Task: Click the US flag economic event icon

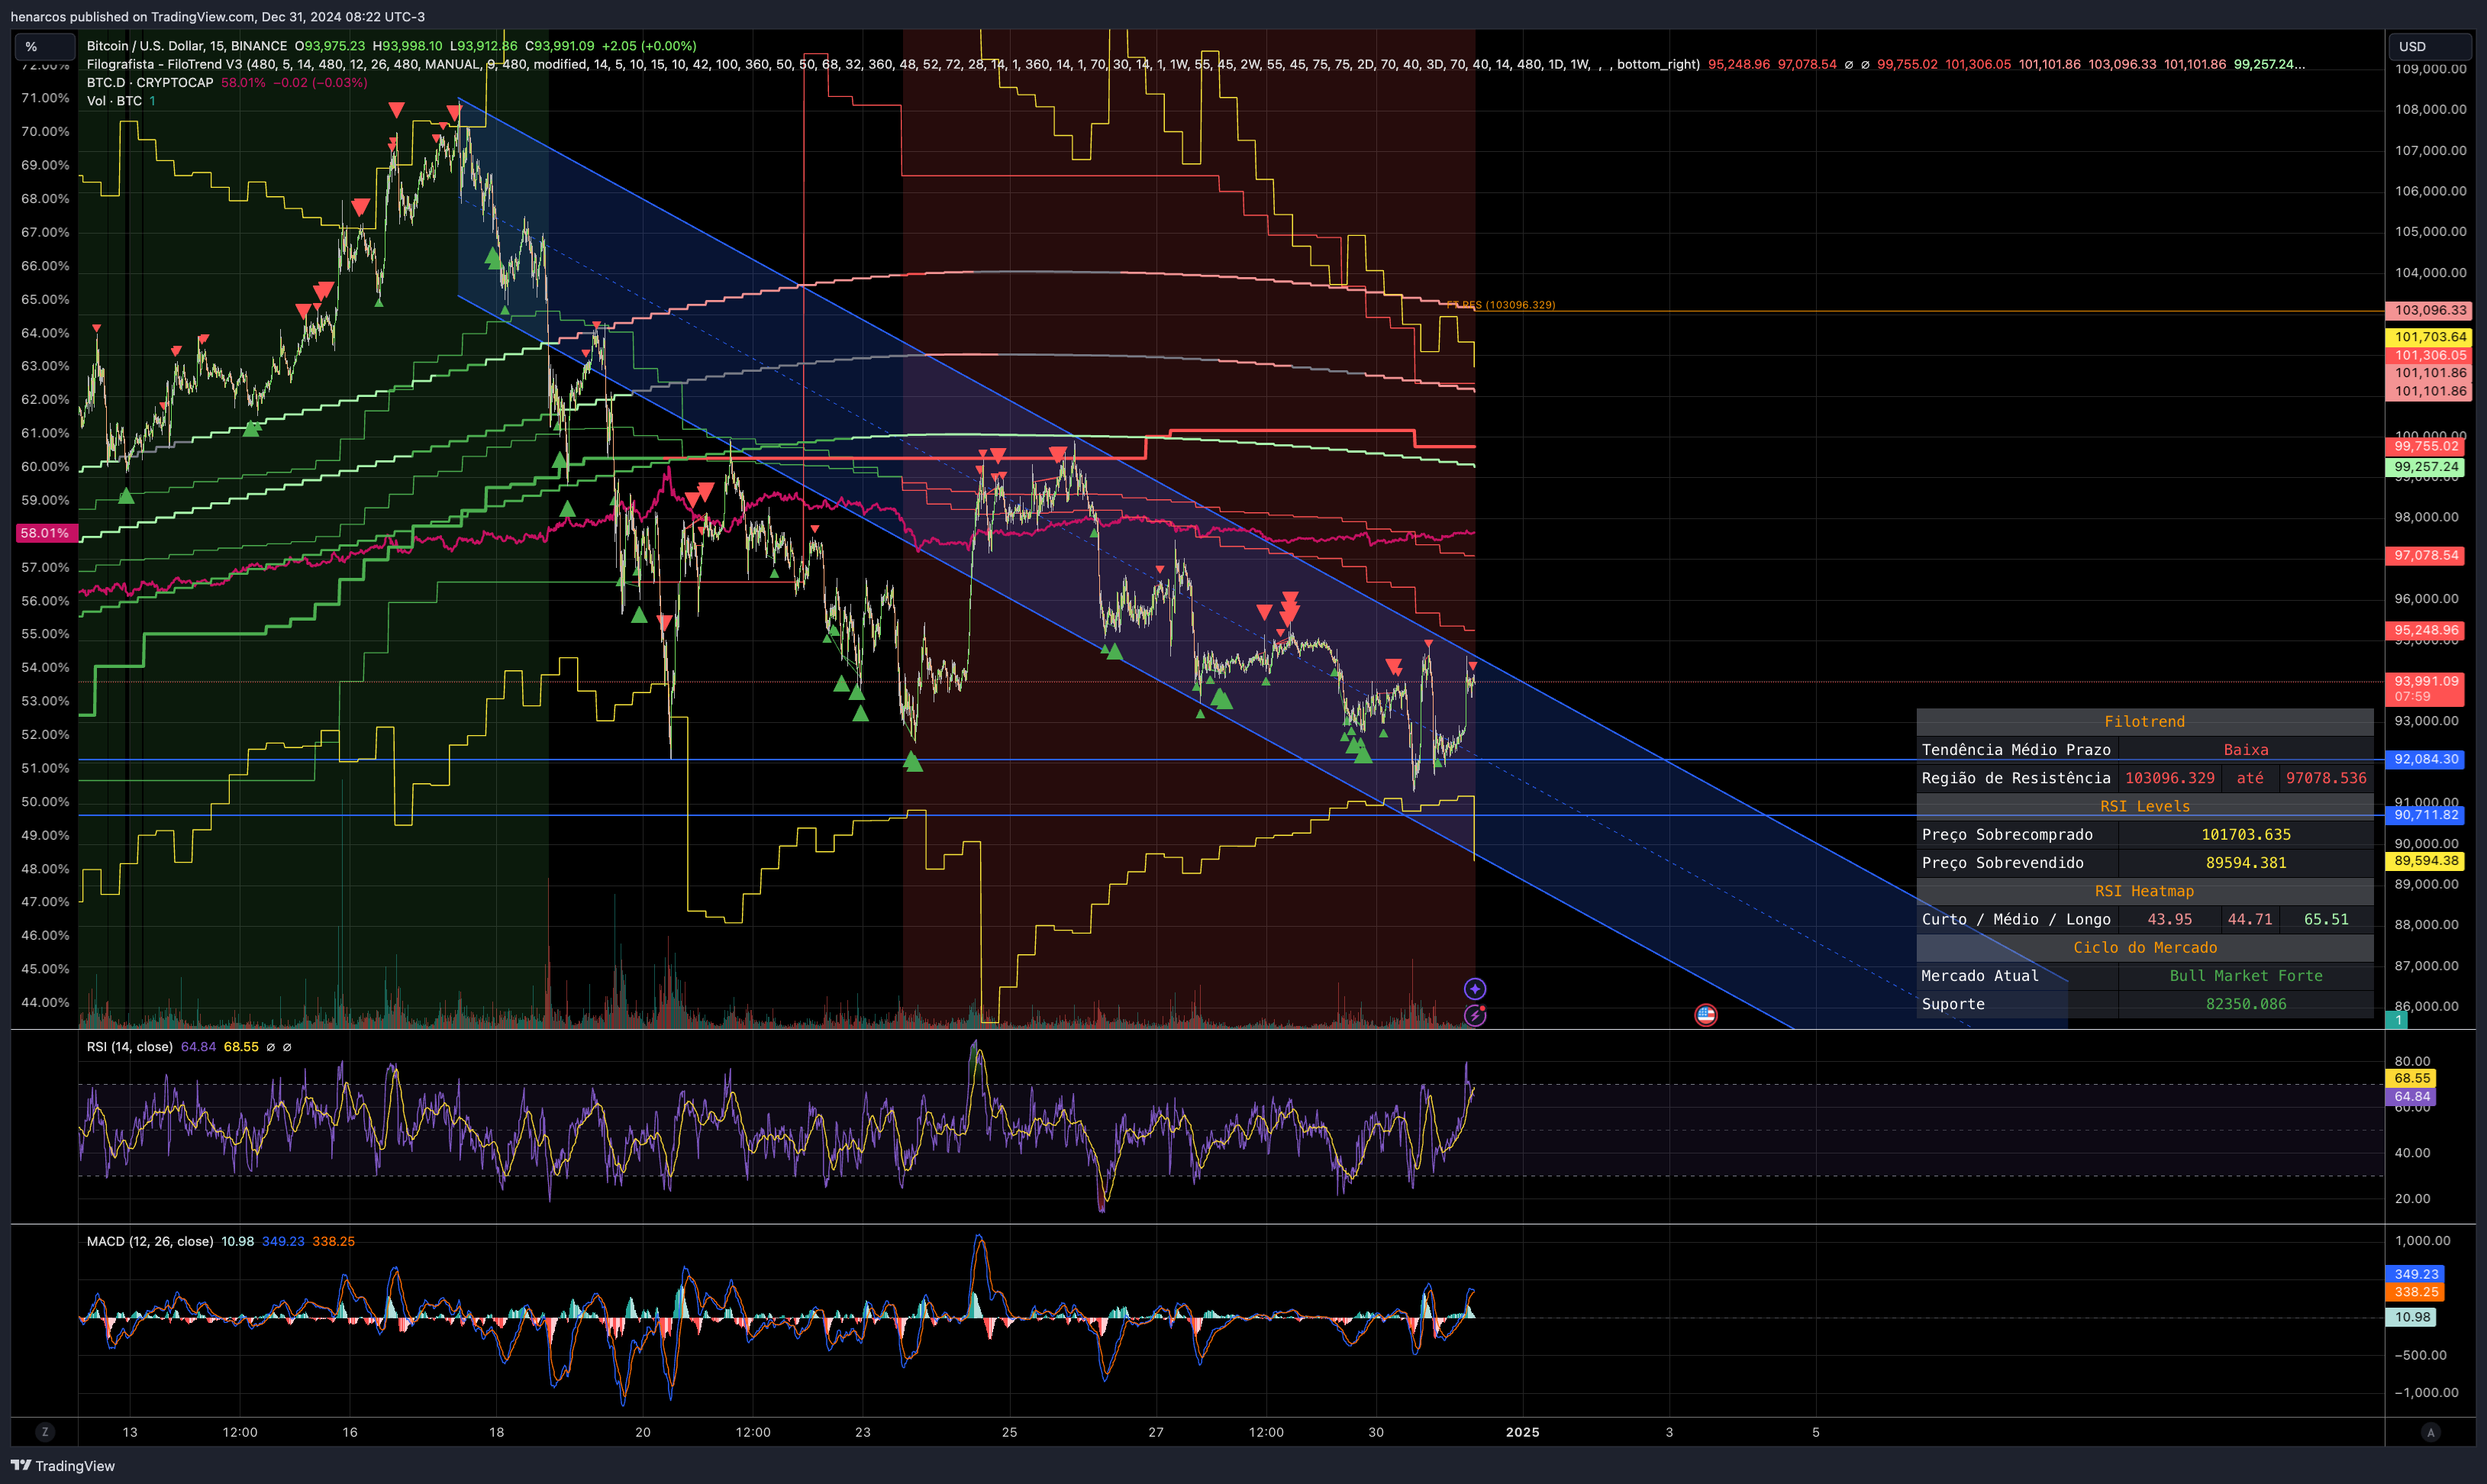Action: (1705, 1015)
